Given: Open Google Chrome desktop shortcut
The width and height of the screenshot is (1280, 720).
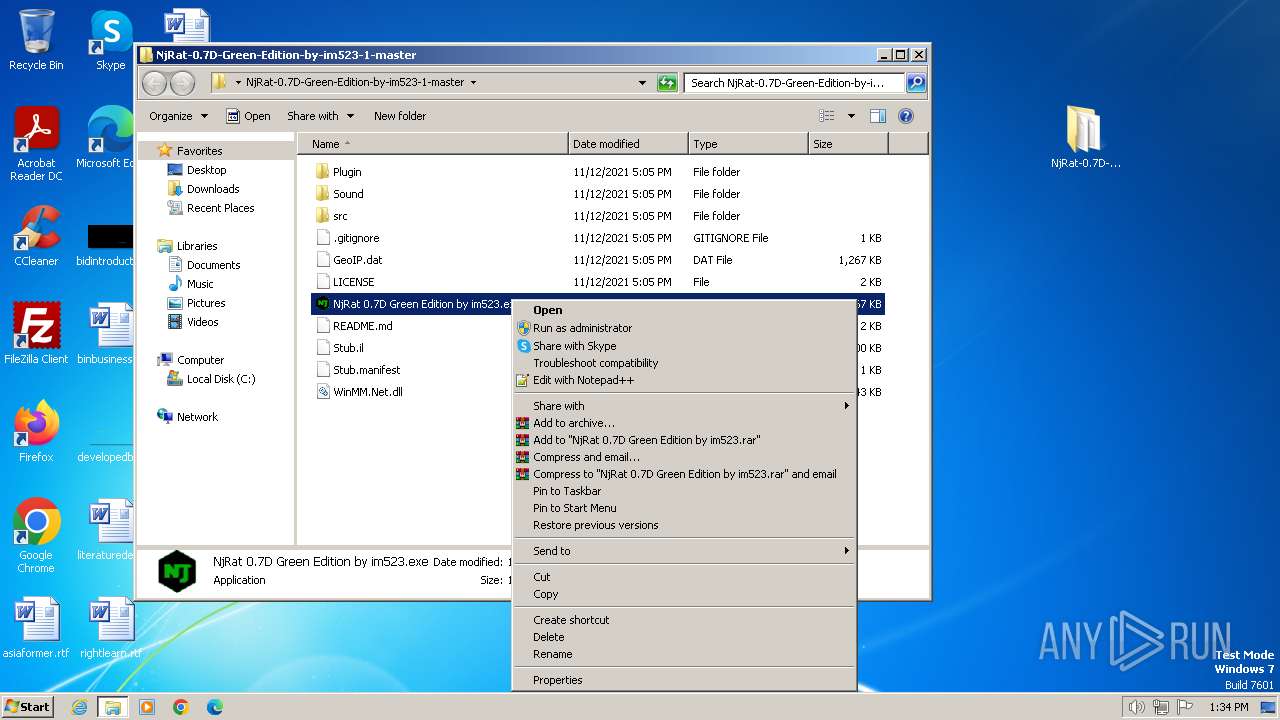Looking at the screenshot, I should click(36, 536).
